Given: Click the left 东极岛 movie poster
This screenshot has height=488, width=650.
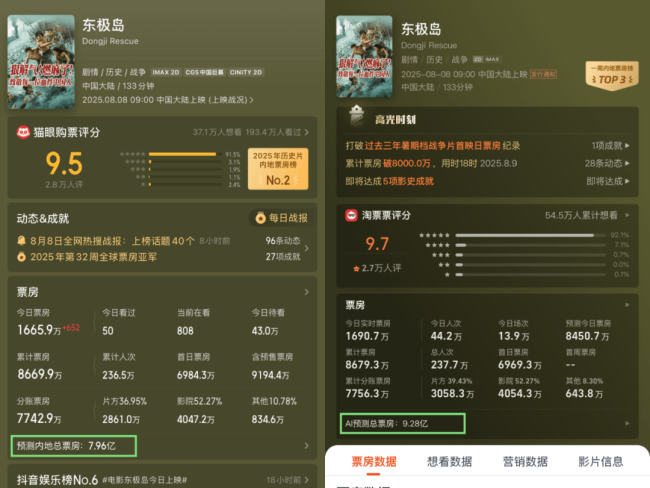Looking at the screenshot, I should tap(41, 62).
